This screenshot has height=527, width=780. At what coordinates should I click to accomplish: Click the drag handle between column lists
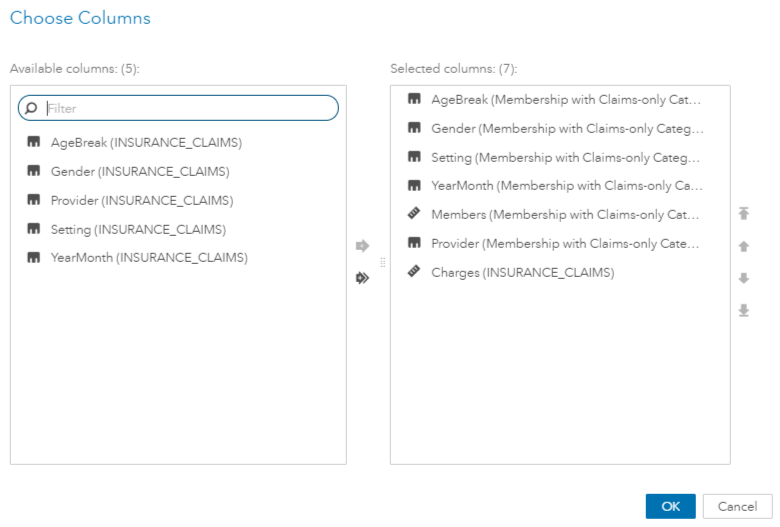[x=379, y=262]
